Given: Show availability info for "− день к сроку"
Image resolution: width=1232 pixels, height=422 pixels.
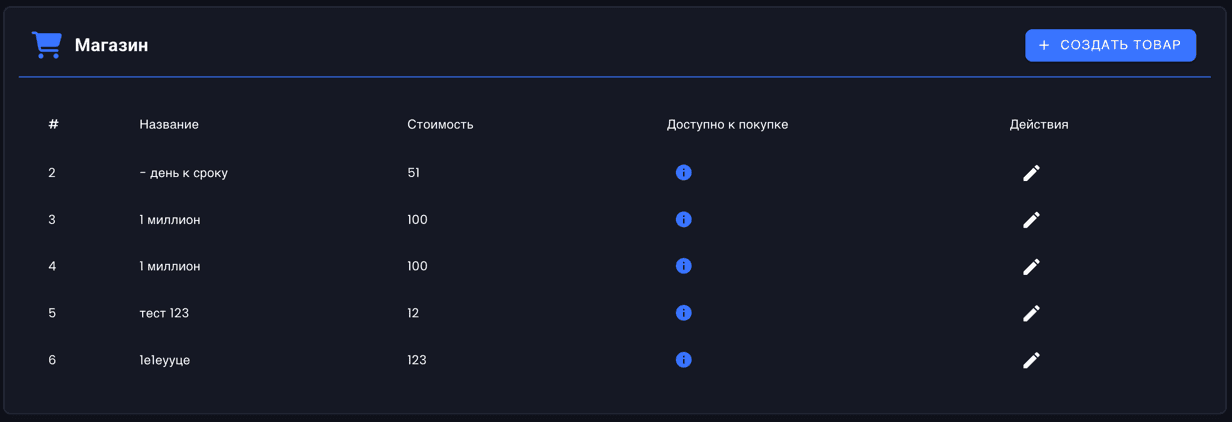Looking at the screenshot, I should [x=683, y=173].
